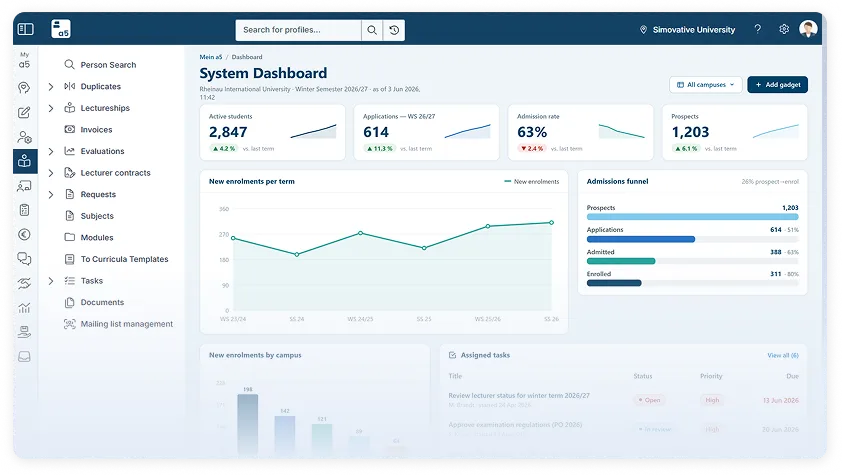
Task: Click the a5 logo in the header
Action: 61,29
